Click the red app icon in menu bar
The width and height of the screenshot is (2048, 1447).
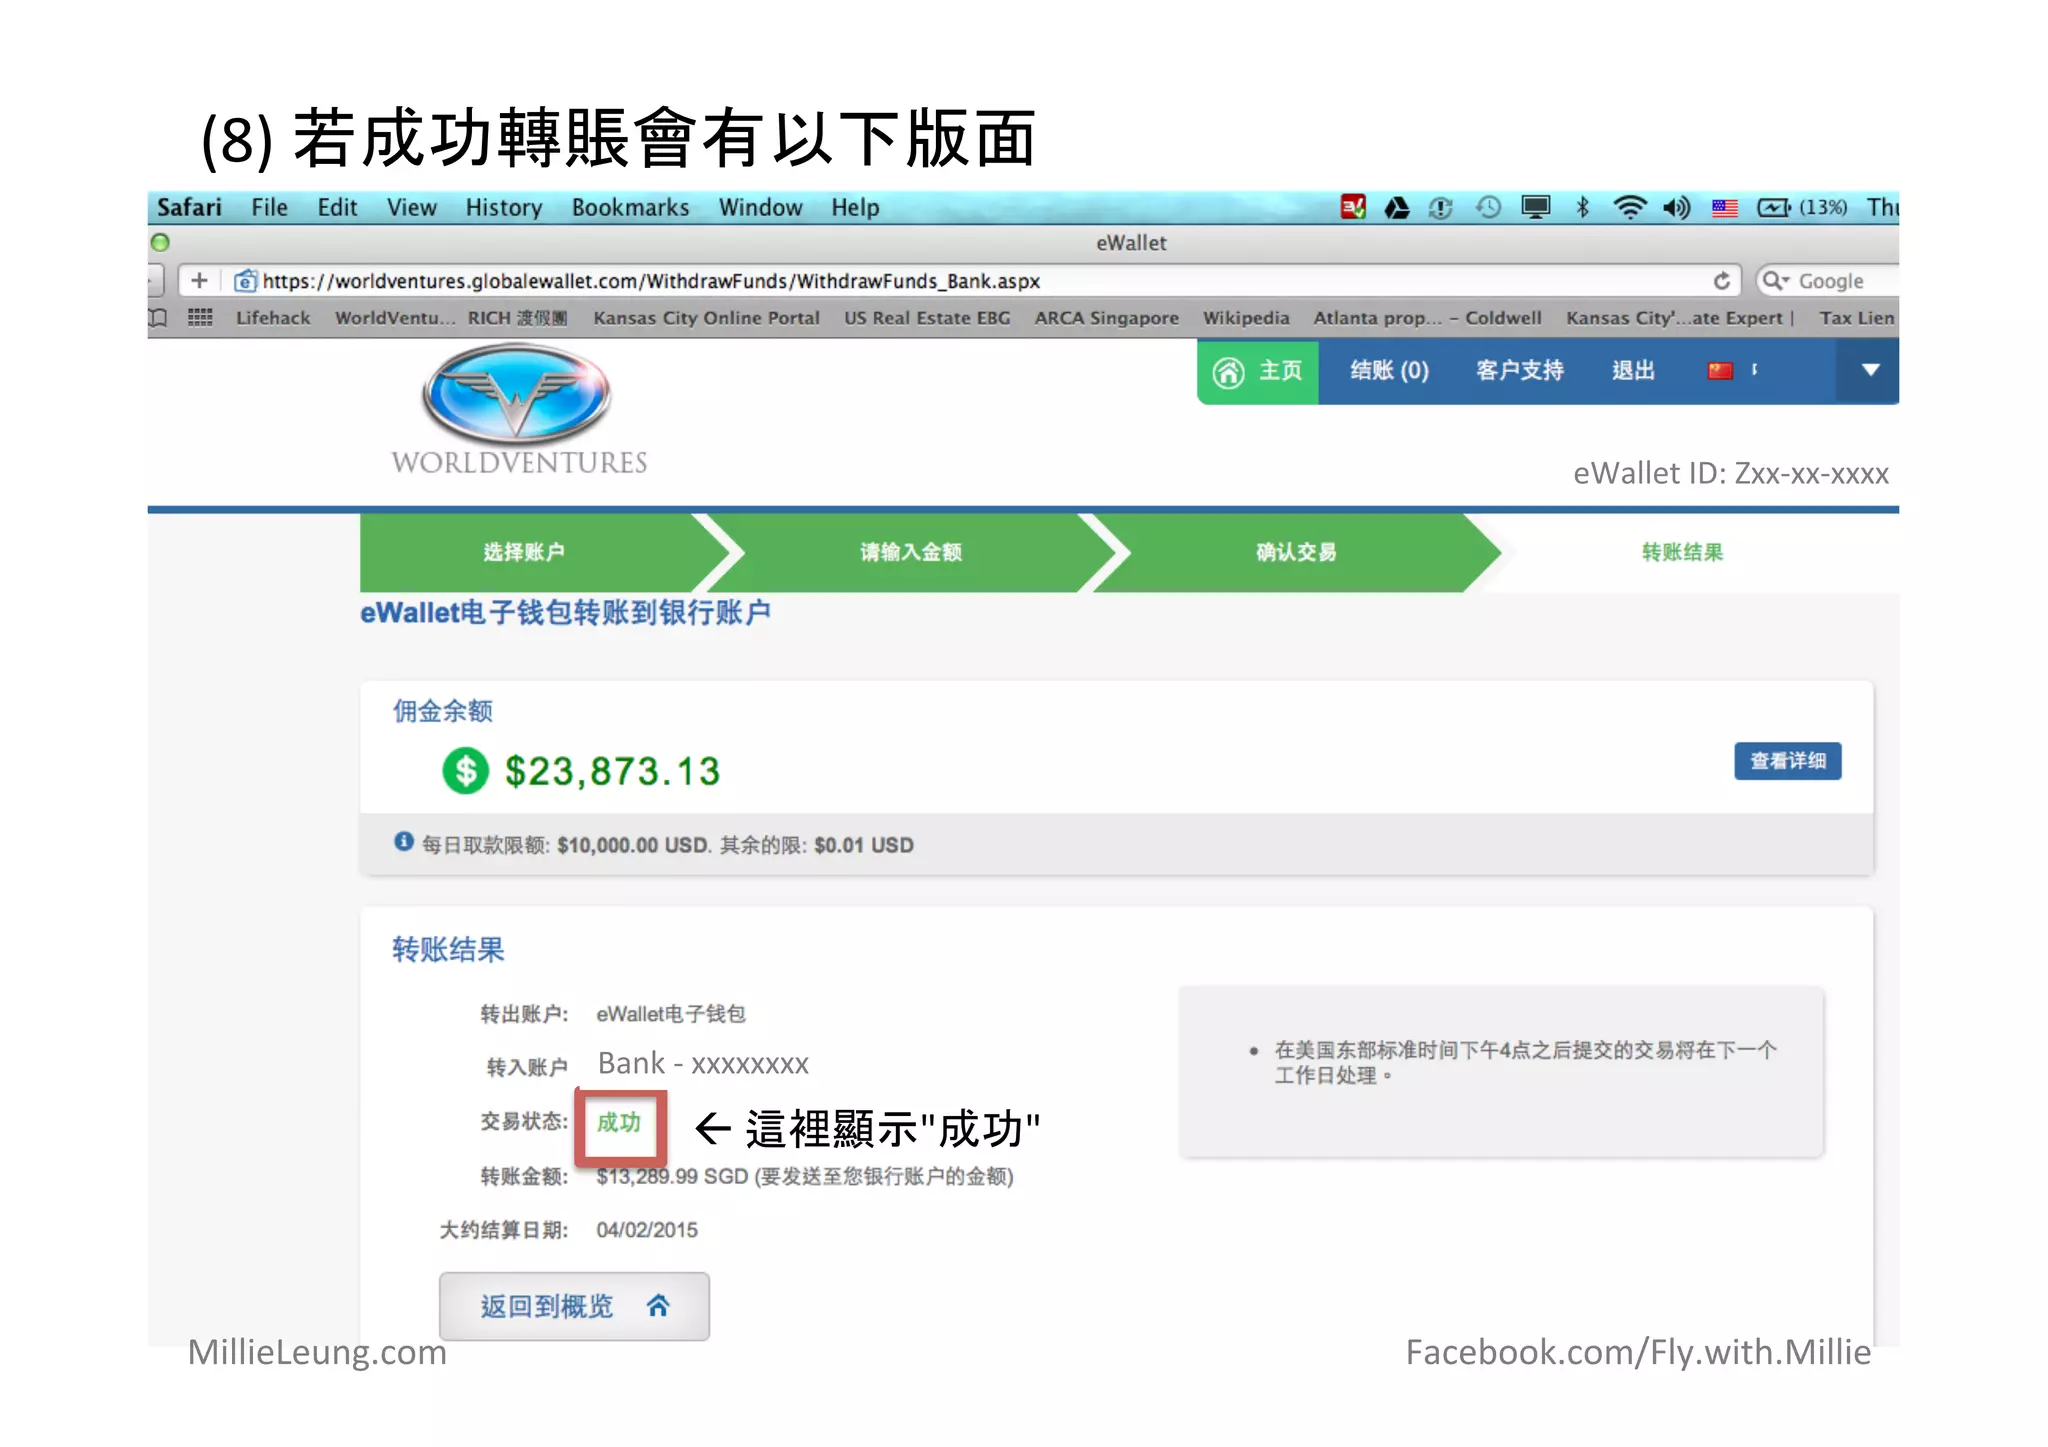(x=1352, y=207)
